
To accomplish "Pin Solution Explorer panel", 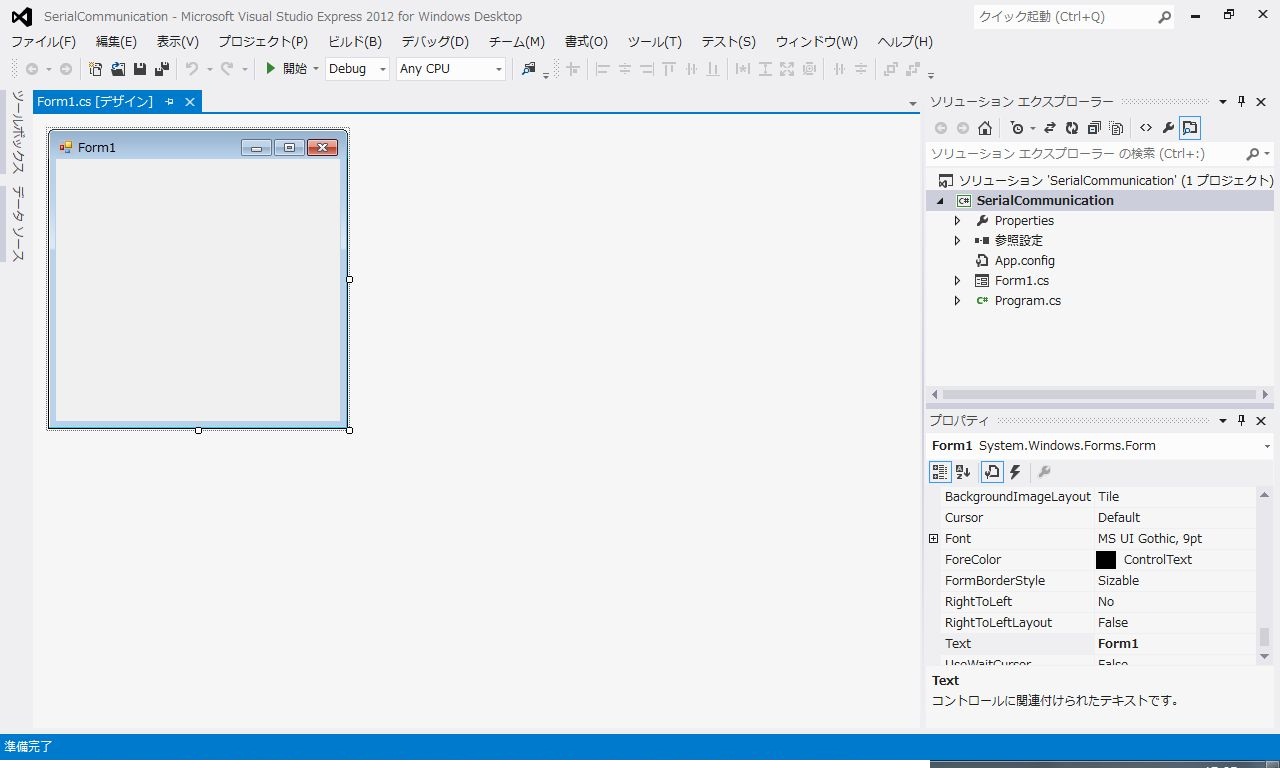I will 1241,102.
